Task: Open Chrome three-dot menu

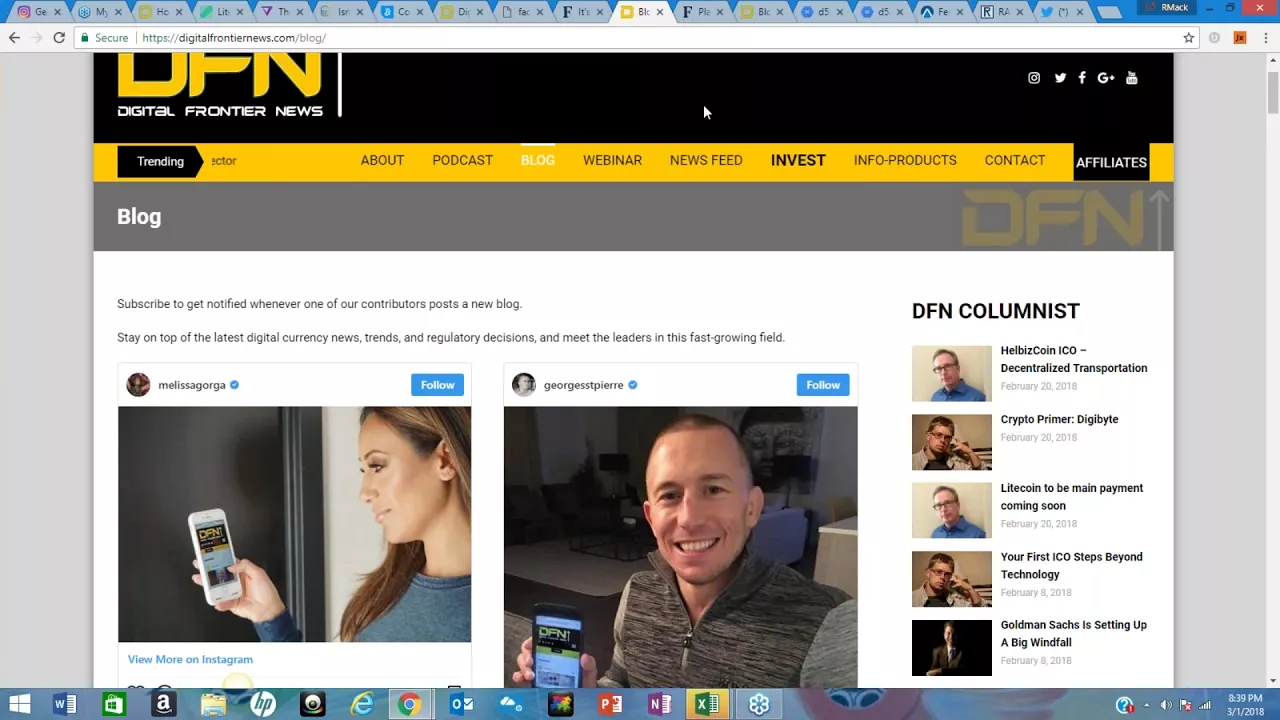Action: coord(1265,38)
